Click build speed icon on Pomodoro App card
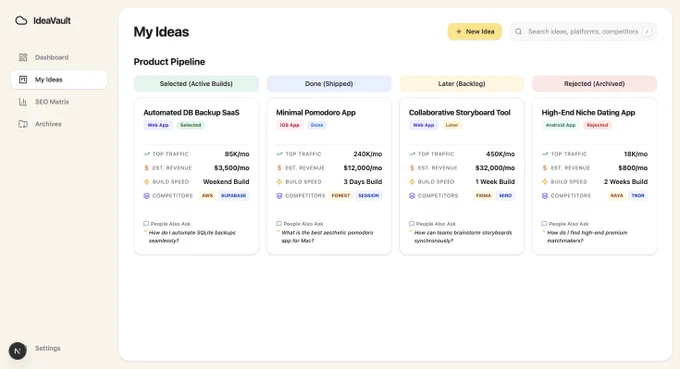 pos(279,182)
